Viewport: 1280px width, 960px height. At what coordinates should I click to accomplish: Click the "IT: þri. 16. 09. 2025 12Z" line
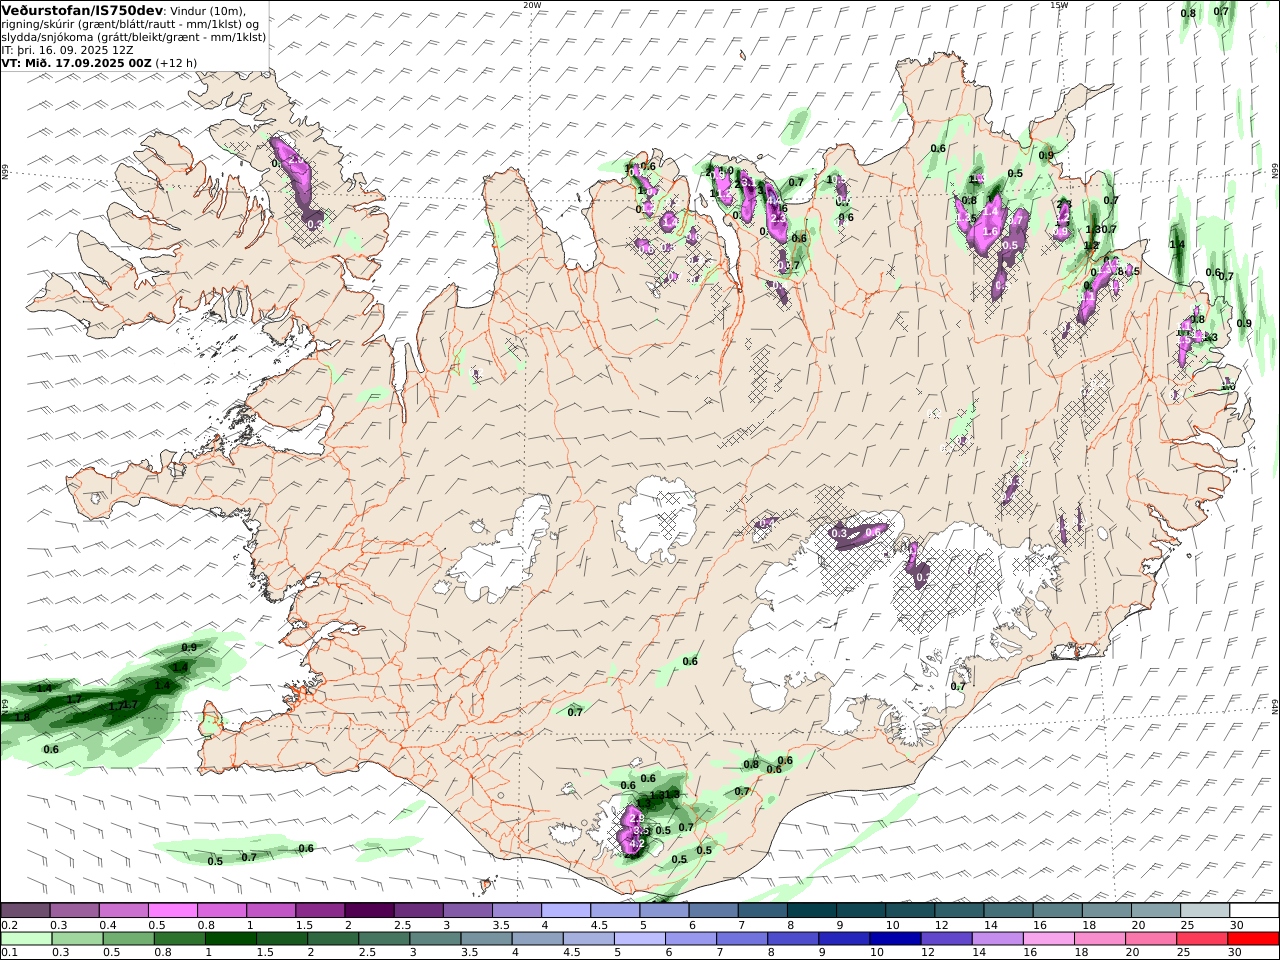pos(67,50)
